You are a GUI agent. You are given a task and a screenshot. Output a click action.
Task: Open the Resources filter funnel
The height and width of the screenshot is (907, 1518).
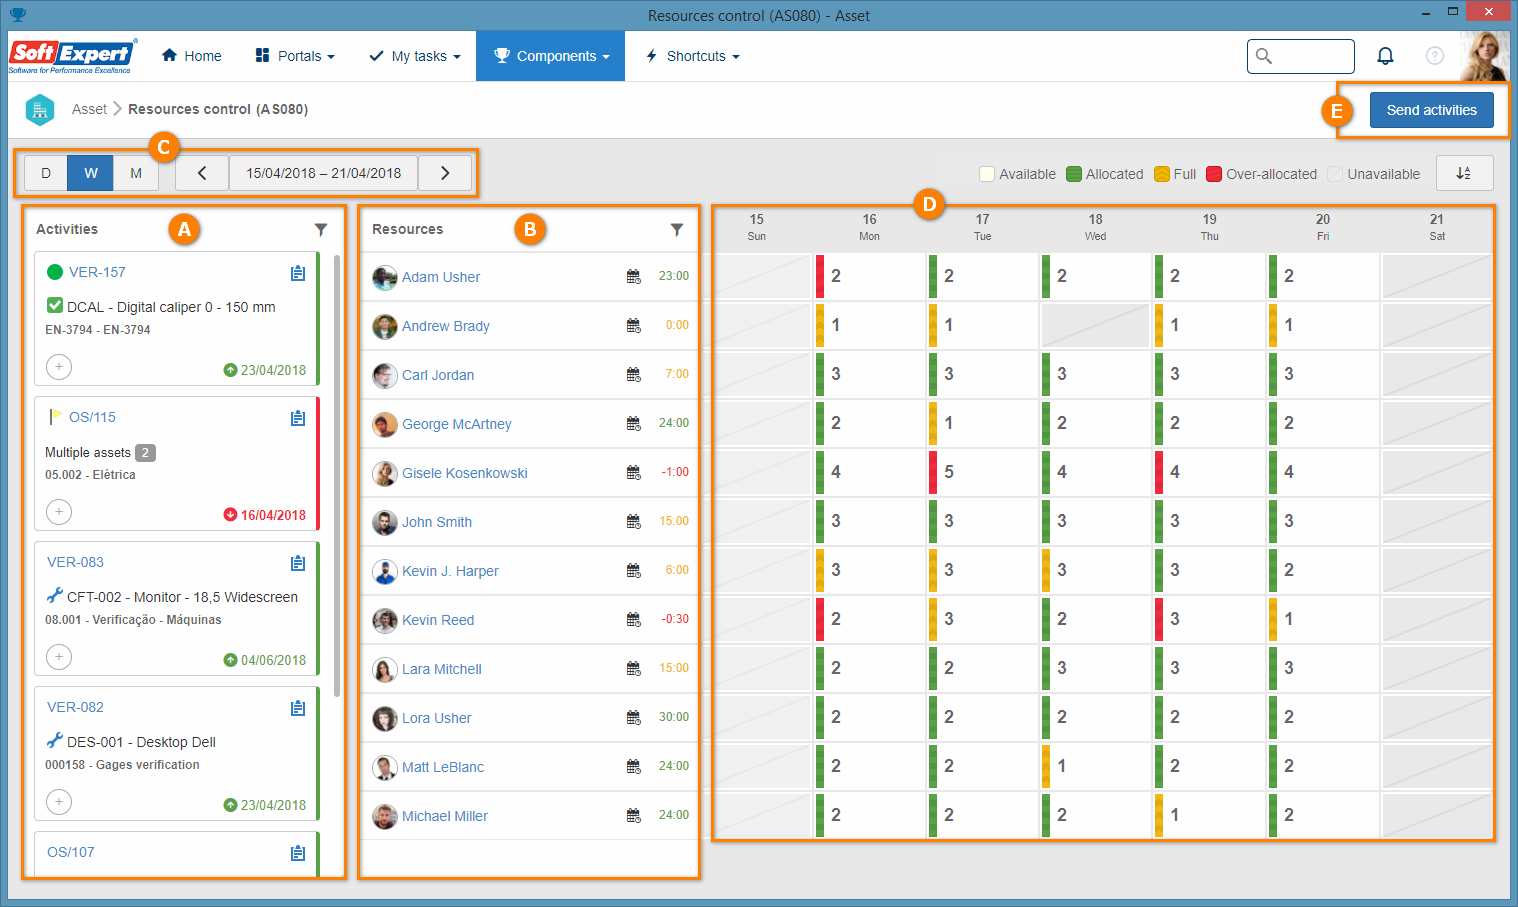[677, 229]
